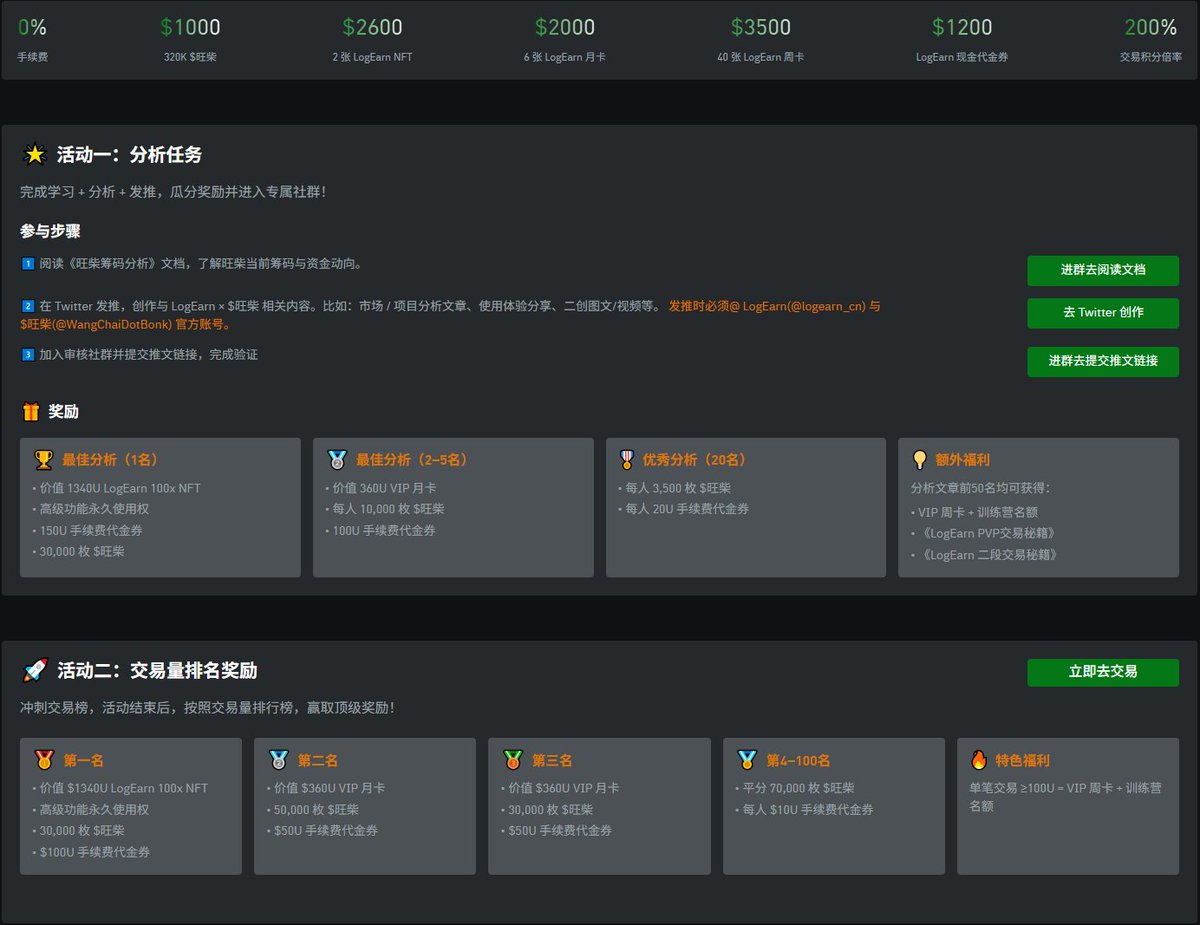Click the 200% stat value
Screen dimensions: 1200x925
coord(1151,28)
